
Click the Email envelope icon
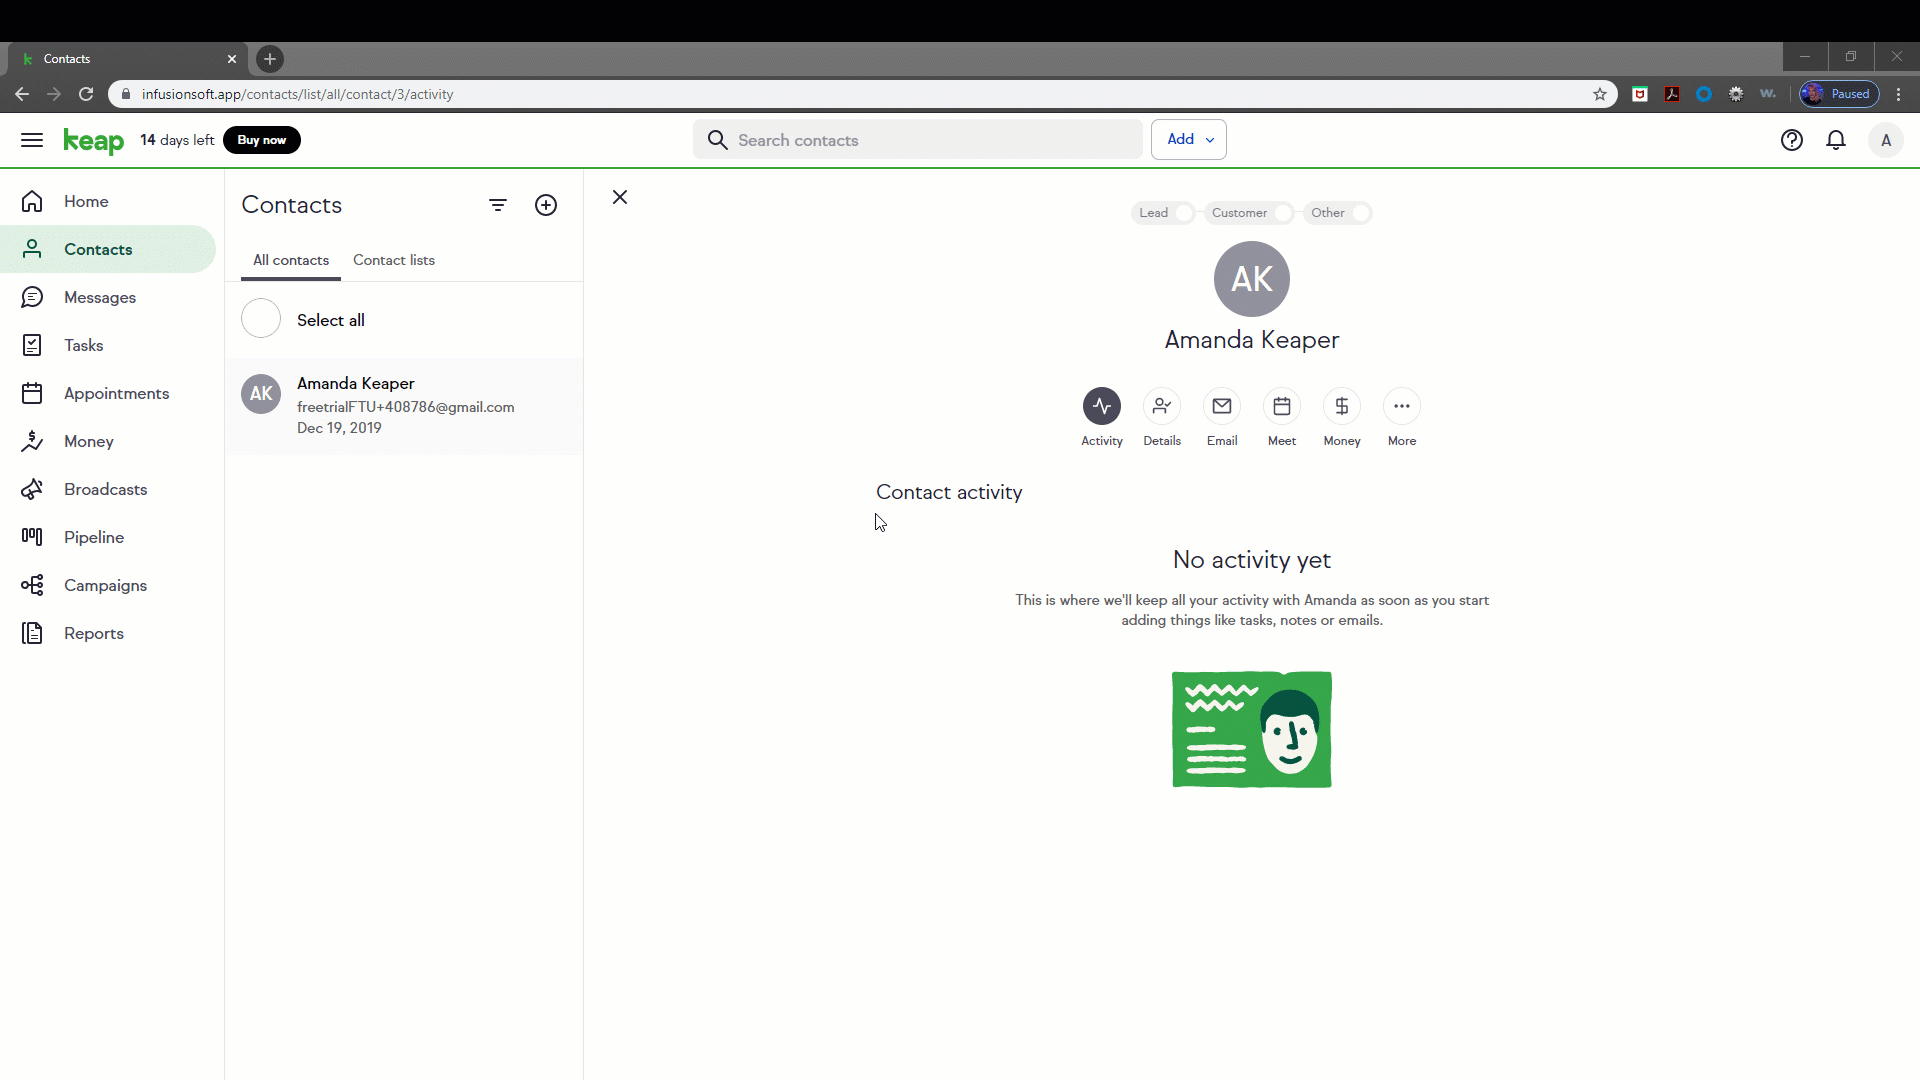[x=1221, y=406]
